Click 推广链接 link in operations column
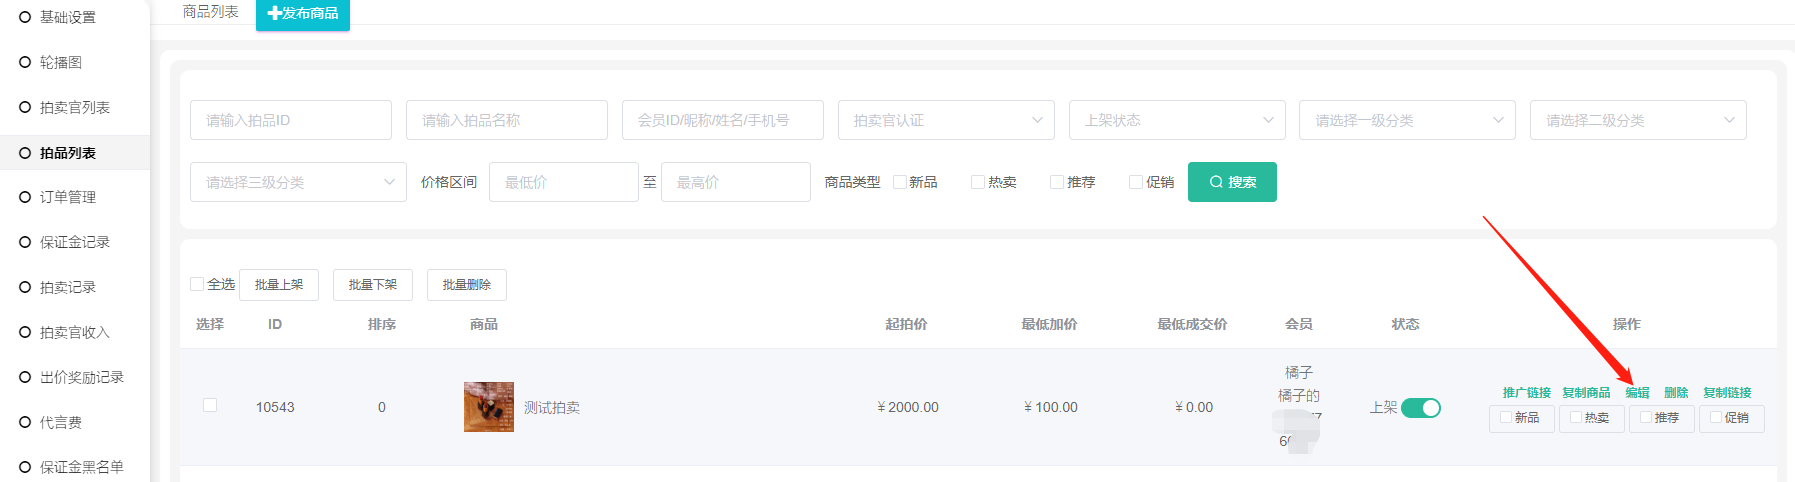This screenshot has width=1795, height=482. click(1526, 393)
